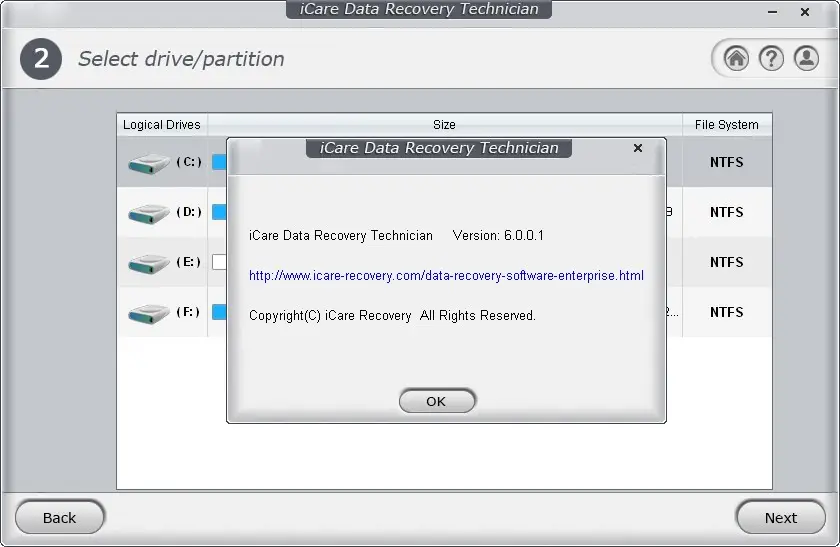Select NTFS cell in E: row
Viewport: 840px width, 547px height.
coord(726,262)
